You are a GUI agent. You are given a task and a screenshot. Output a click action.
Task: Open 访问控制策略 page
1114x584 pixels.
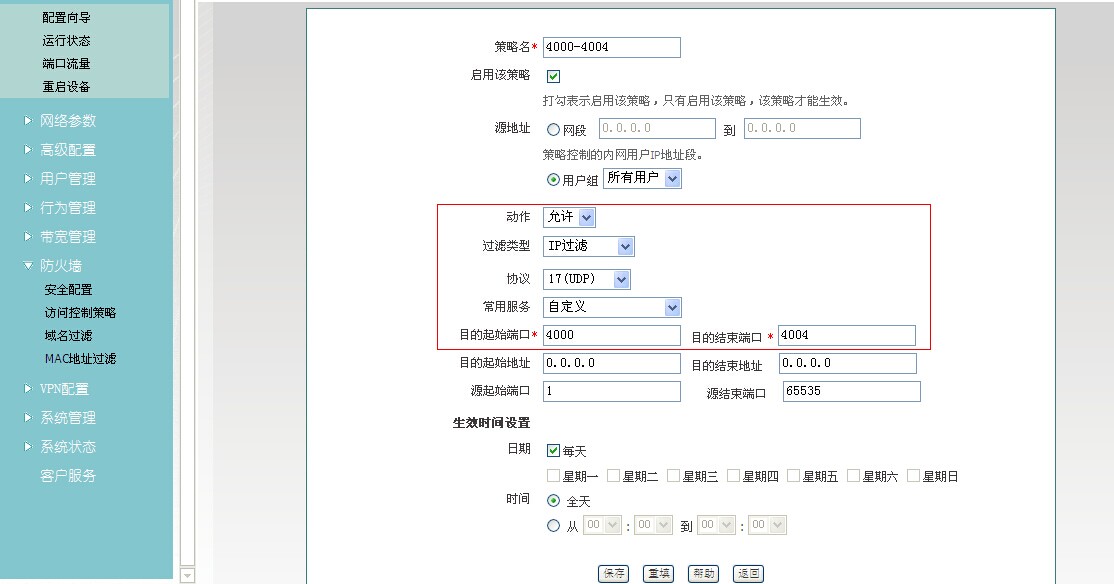coord(80,313)
